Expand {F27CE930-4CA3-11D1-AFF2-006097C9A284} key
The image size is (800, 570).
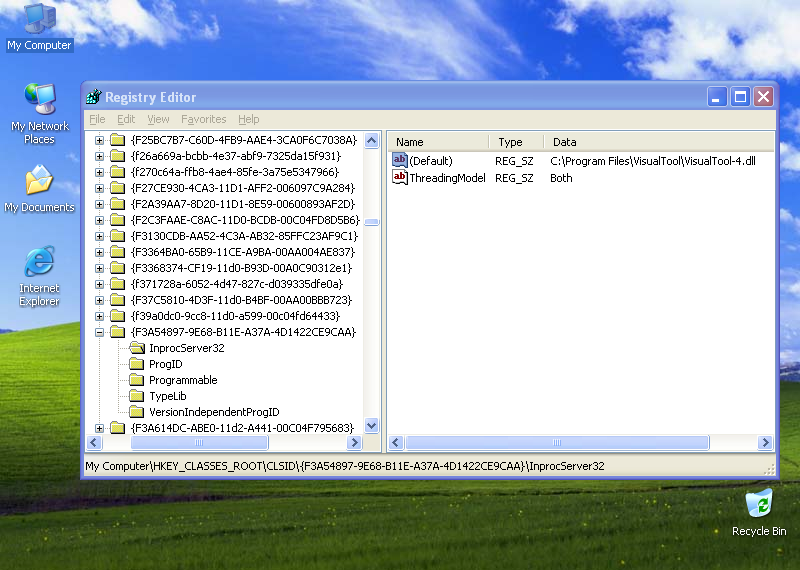point(99,188)
